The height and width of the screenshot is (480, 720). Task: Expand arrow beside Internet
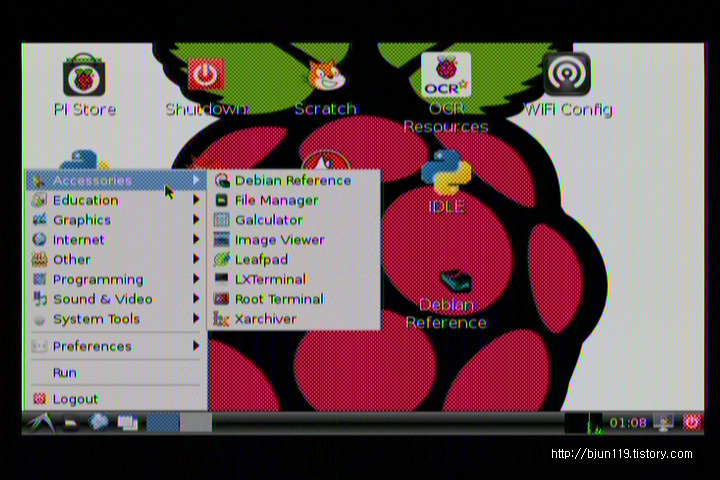tap(196, 239)
